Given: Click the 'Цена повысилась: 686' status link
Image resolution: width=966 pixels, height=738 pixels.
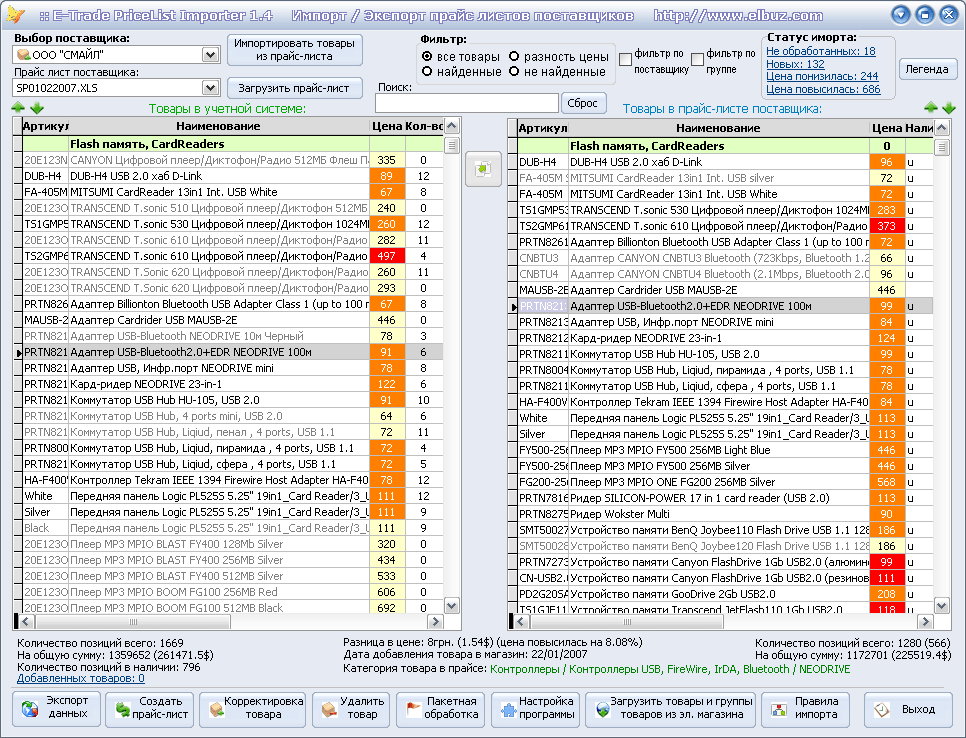Looking at the screenshot, I should click(823, 89).
